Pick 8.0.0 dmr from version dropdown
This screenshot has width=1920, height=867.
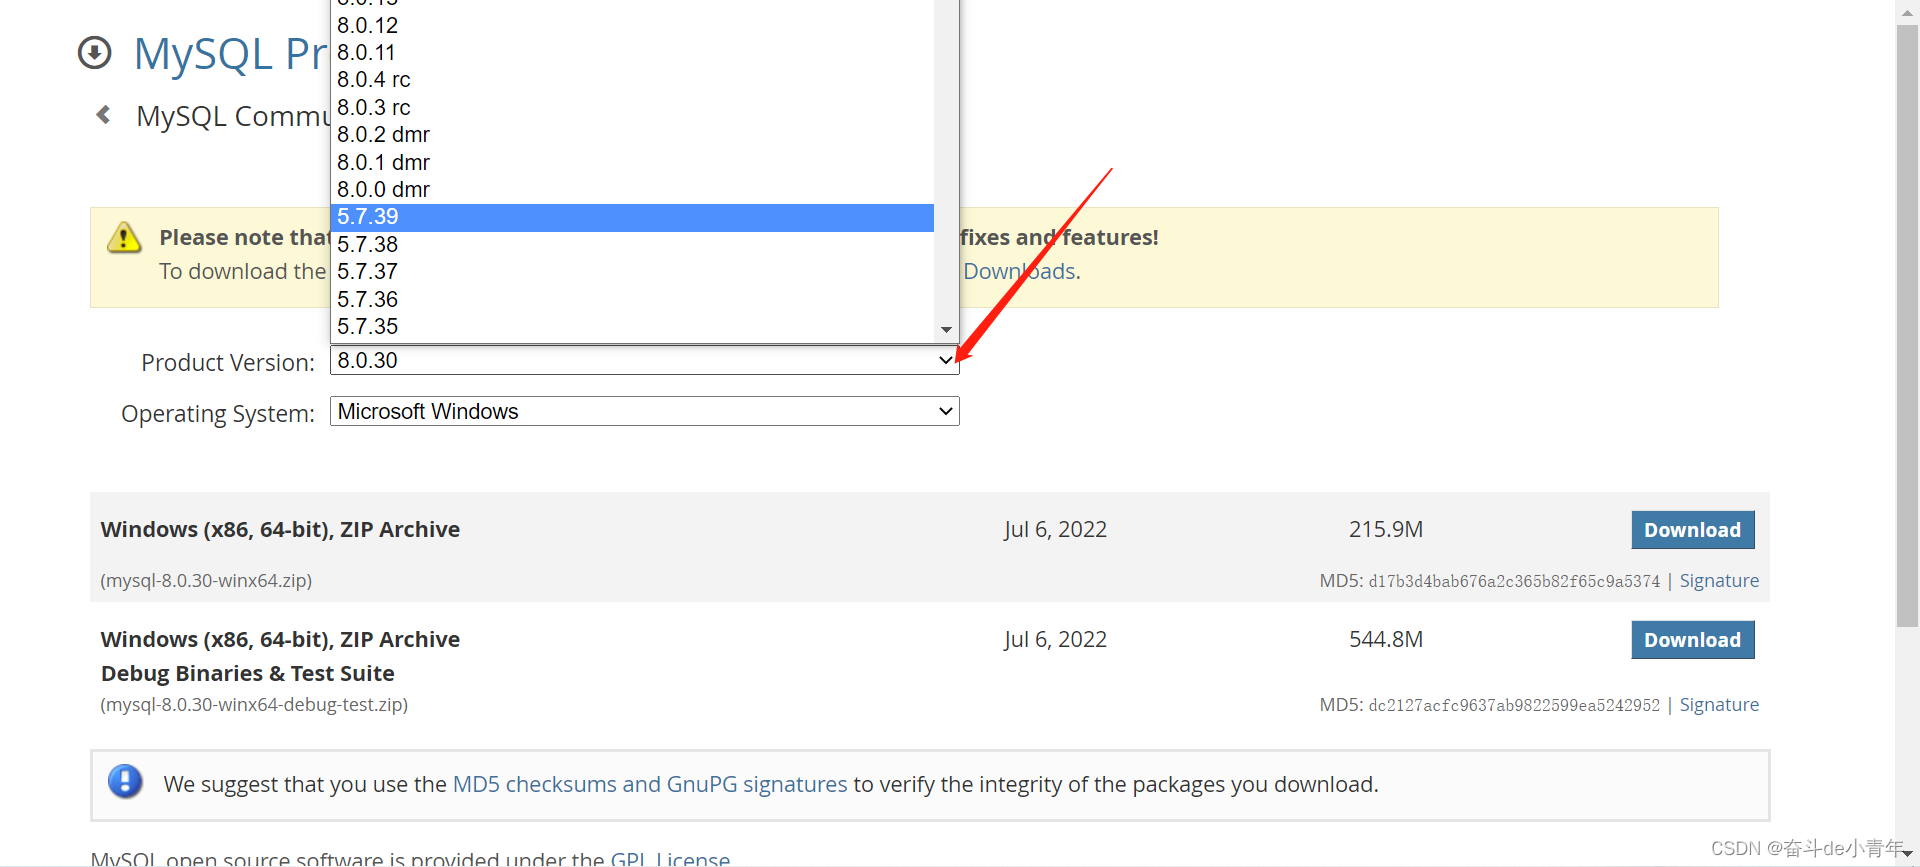tap(632, 189)
